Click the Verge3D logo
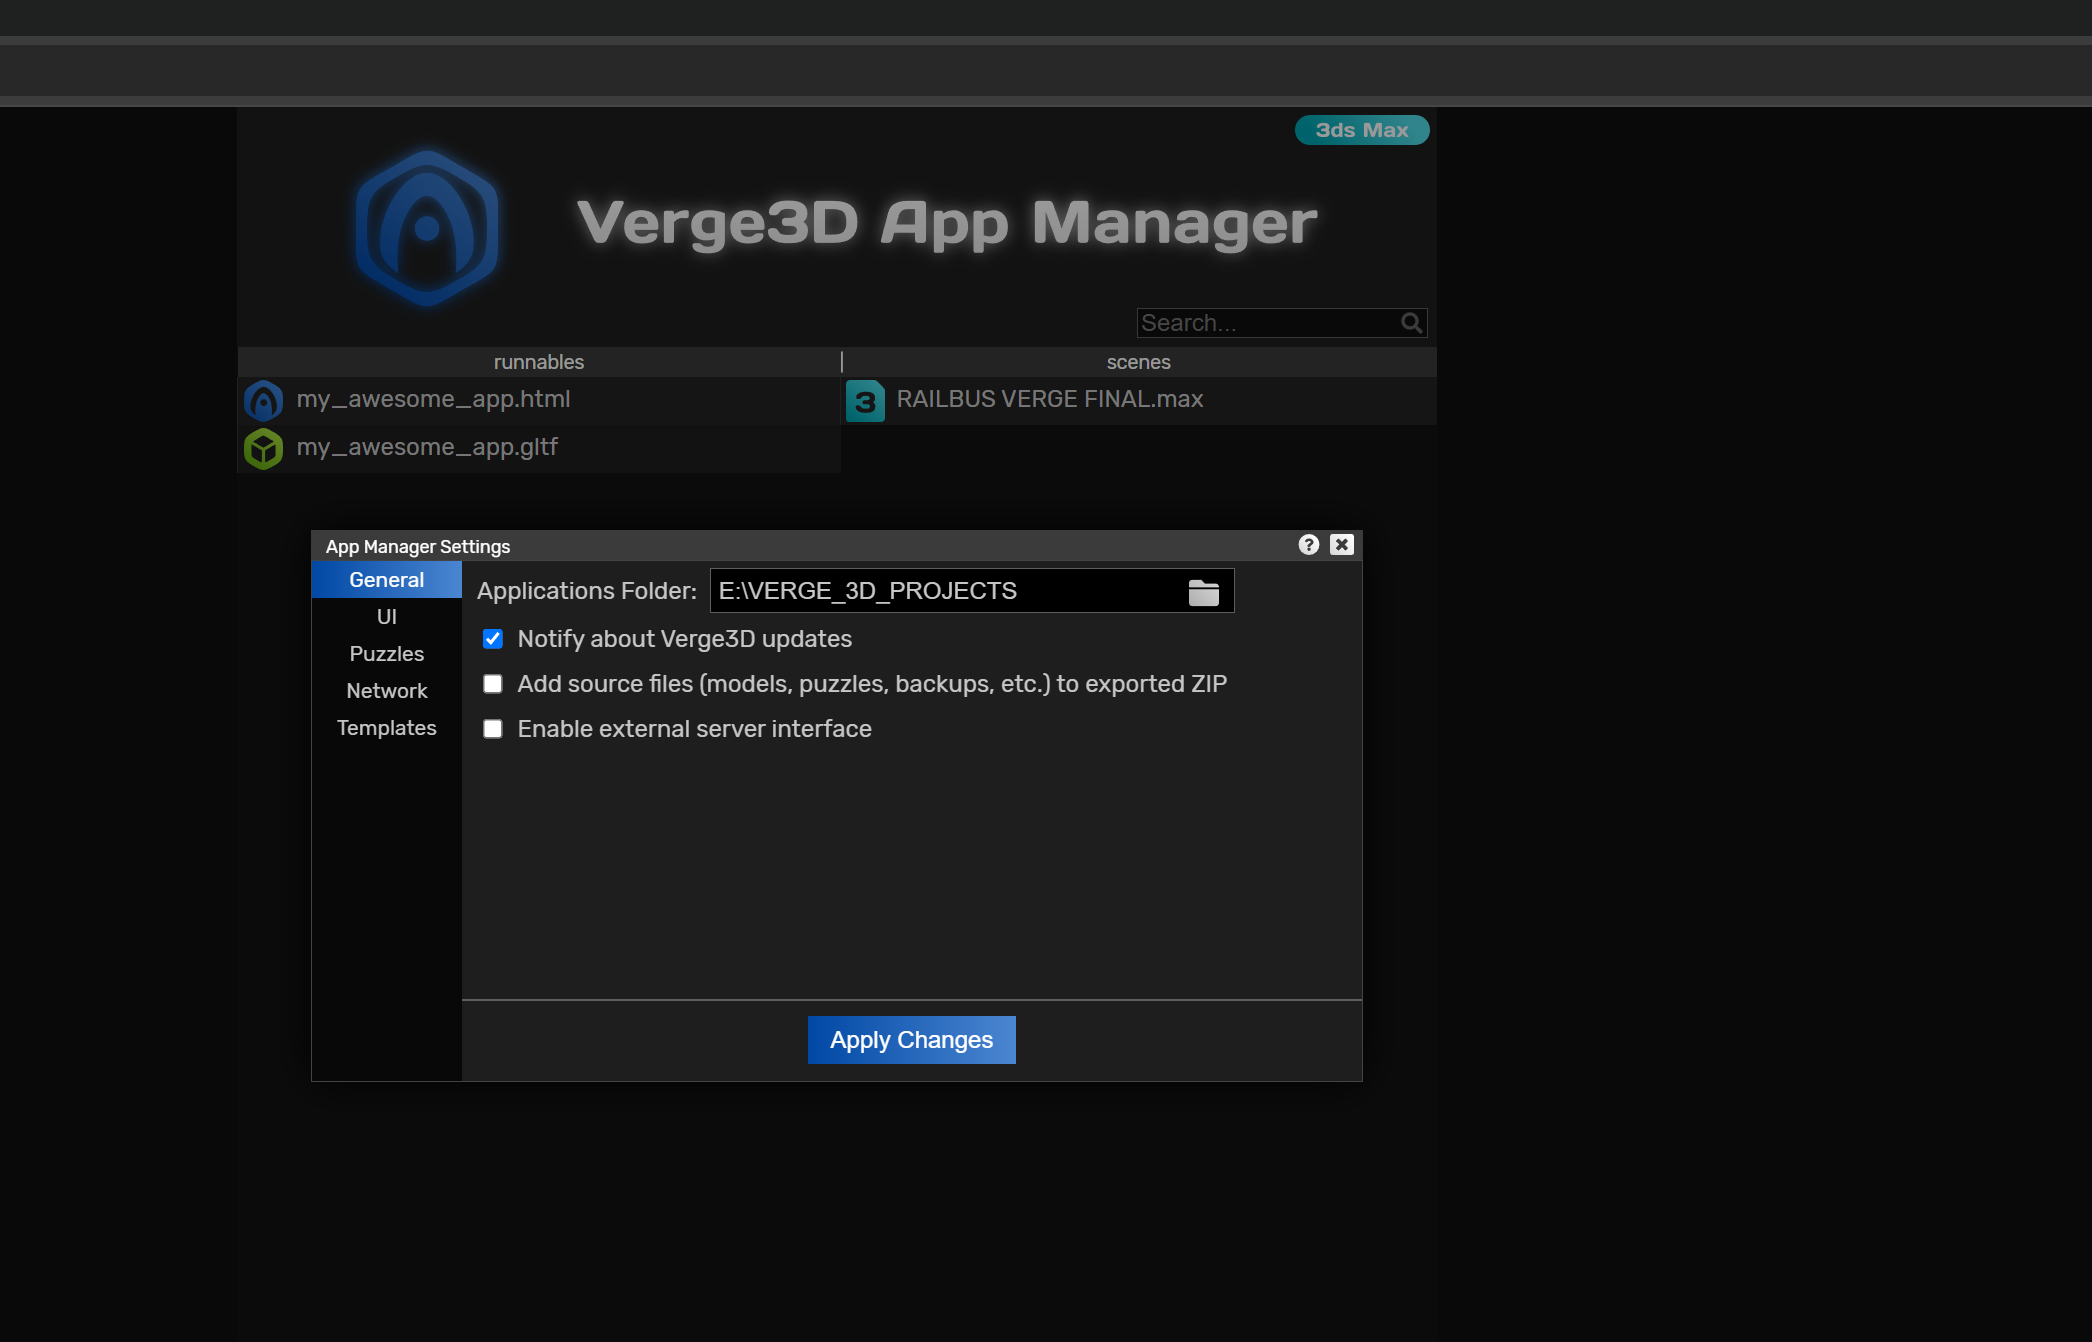Viewport: 2092px width, 1342px height. 427,228
